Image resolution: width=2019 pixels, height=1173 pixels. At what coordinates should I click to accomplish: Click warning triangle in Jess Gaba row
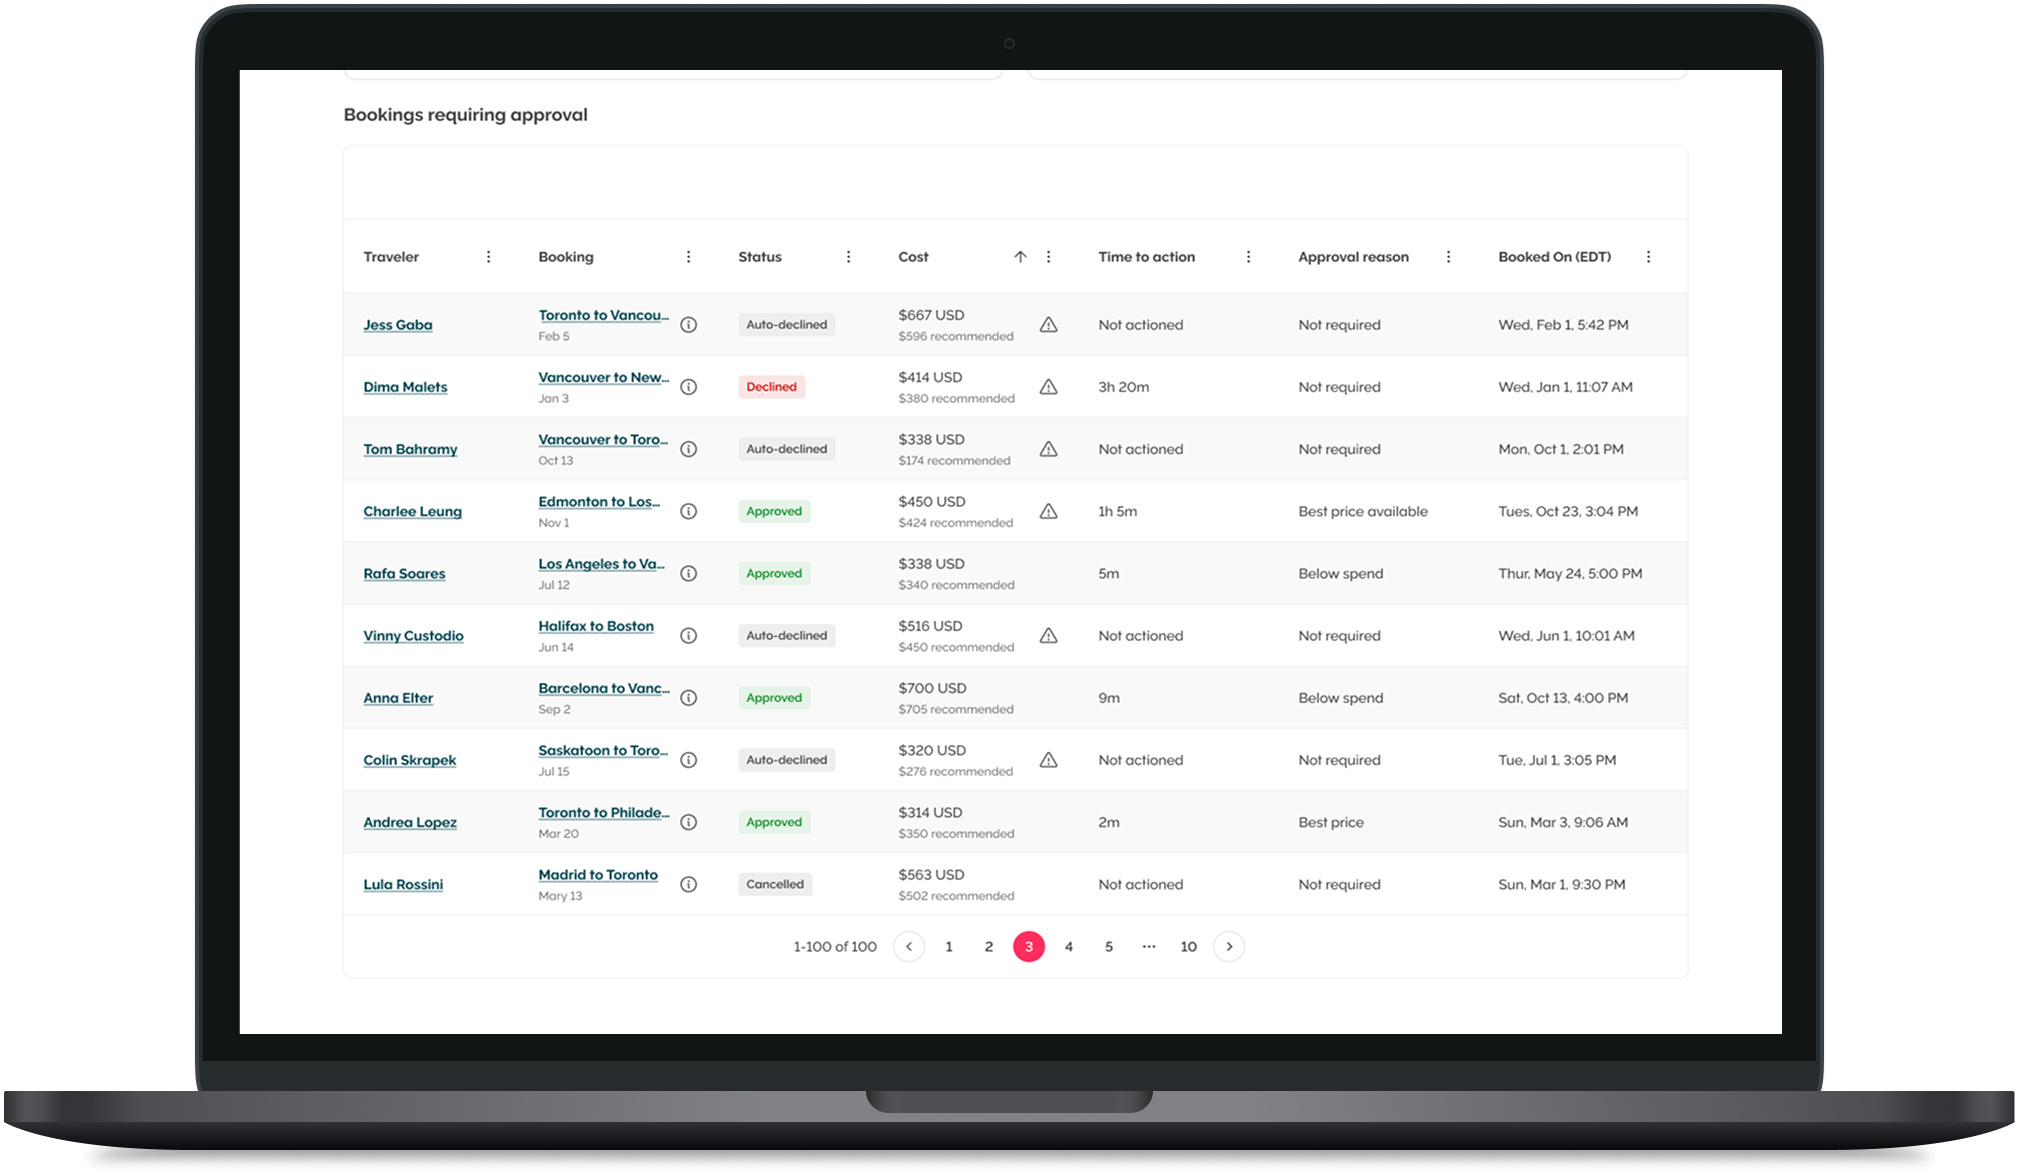1048,325
